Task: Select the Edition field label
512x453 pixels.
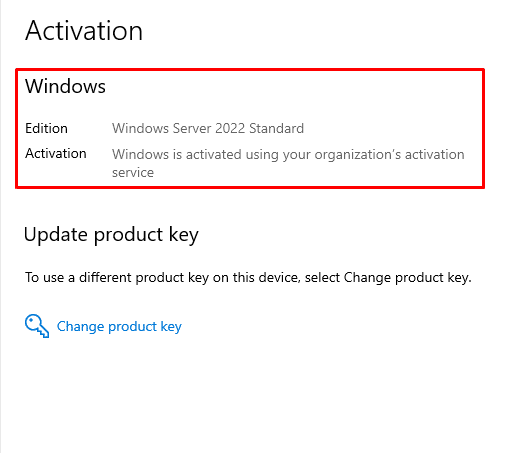Action: 46,128
